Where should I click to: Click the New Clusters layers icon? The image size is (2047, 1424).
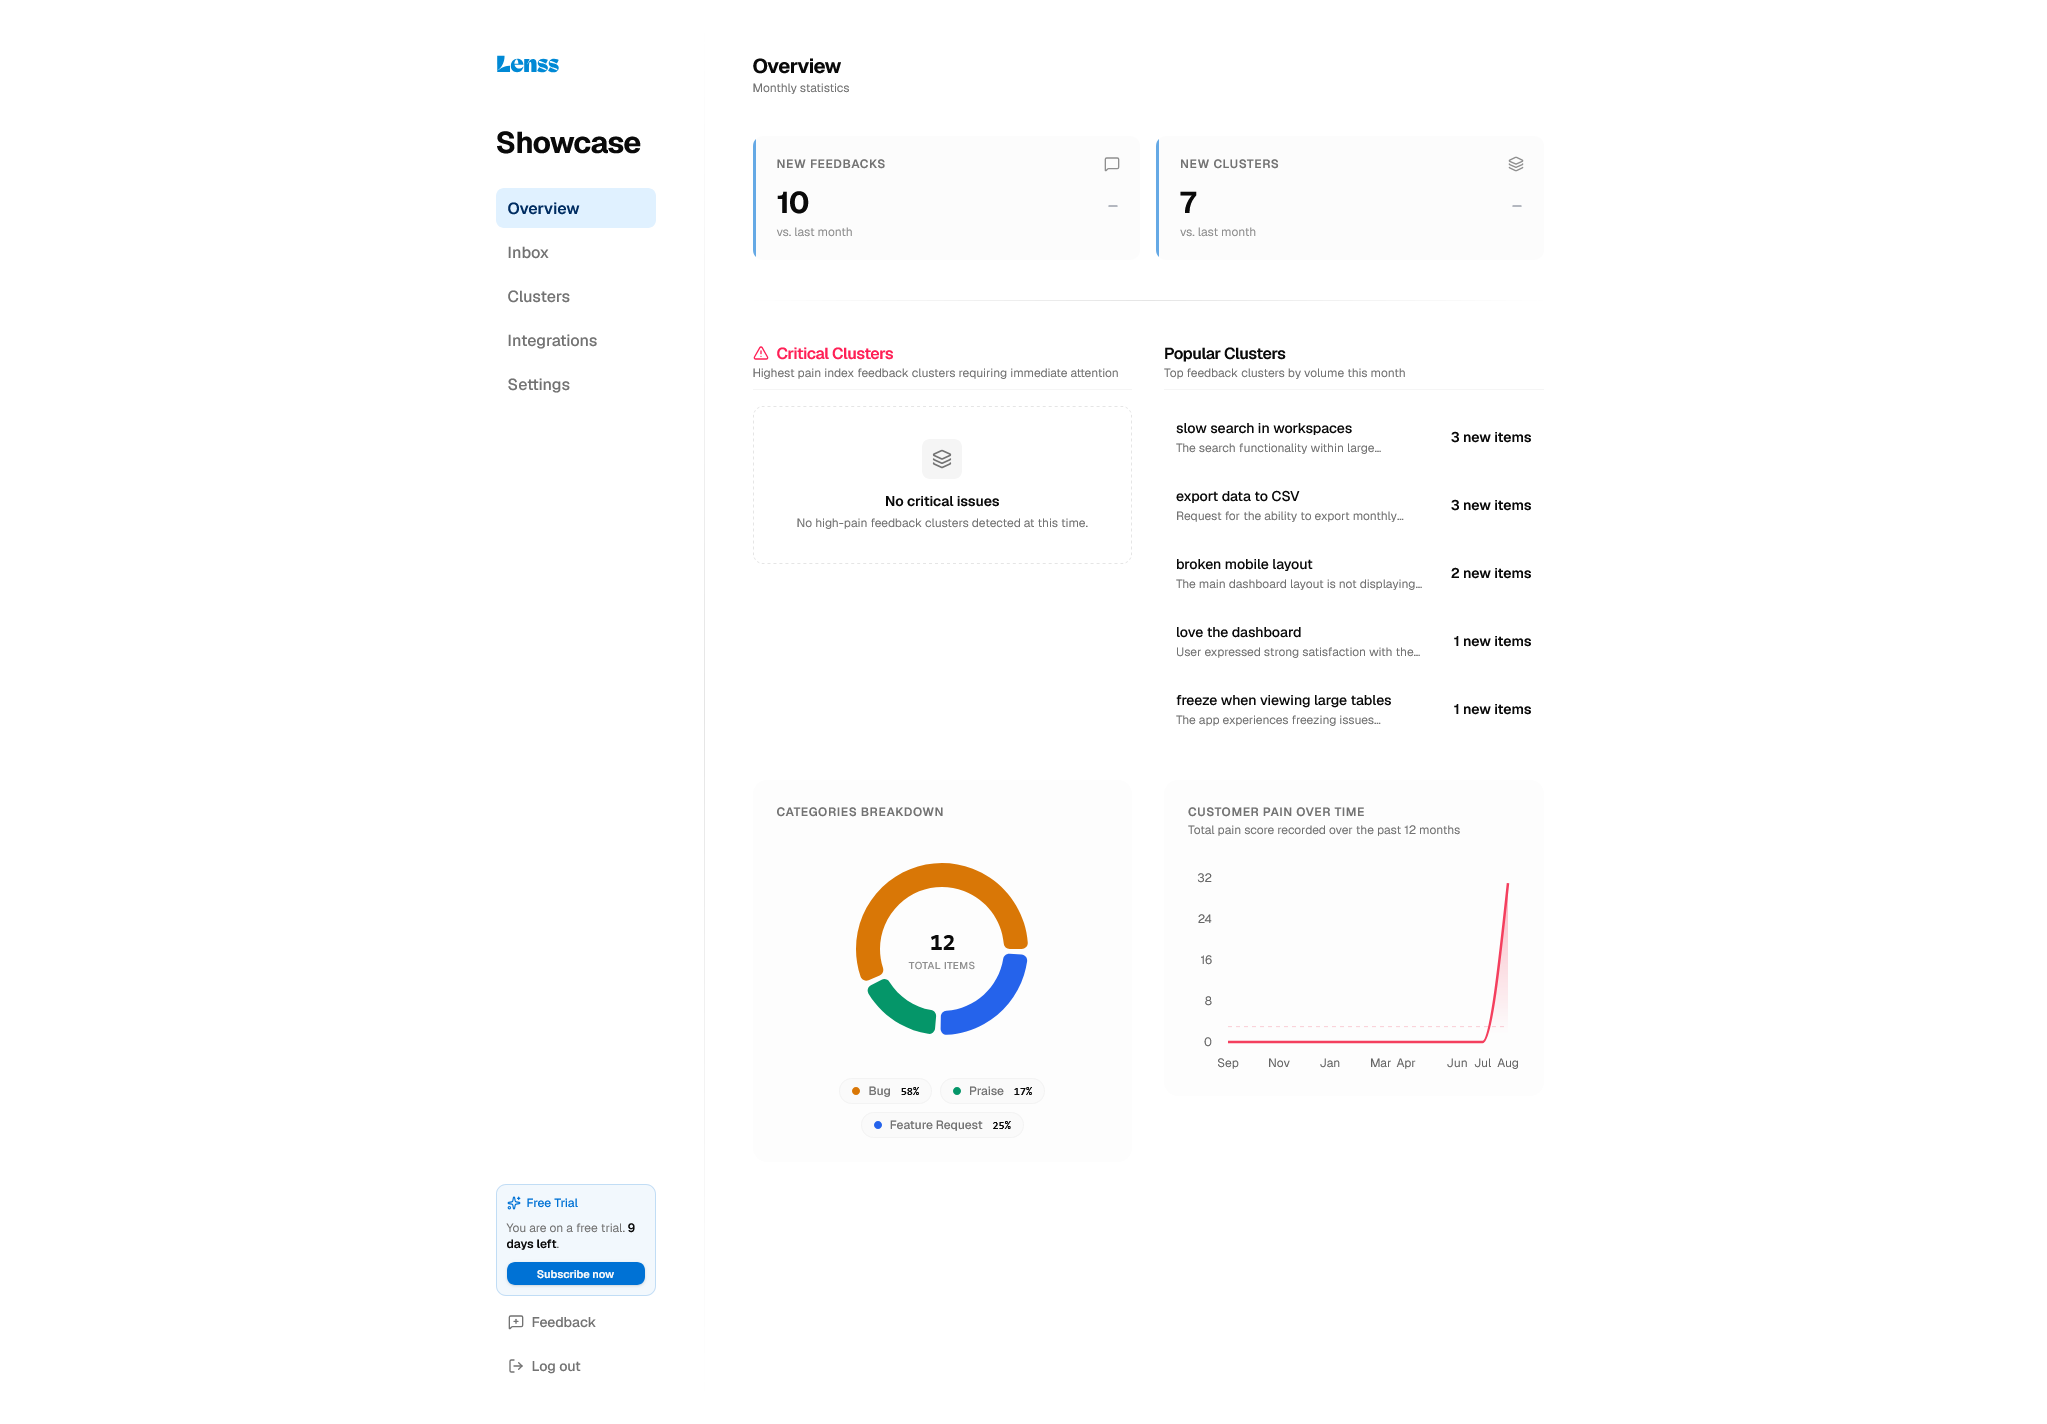(x=1515, y=164)
